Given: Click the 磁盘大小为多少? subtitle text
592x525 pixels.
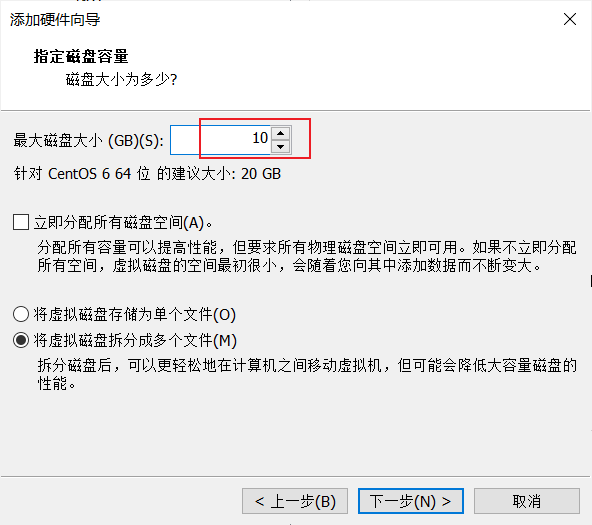Looking at the screenshot, I should click(x=122, y=80).
